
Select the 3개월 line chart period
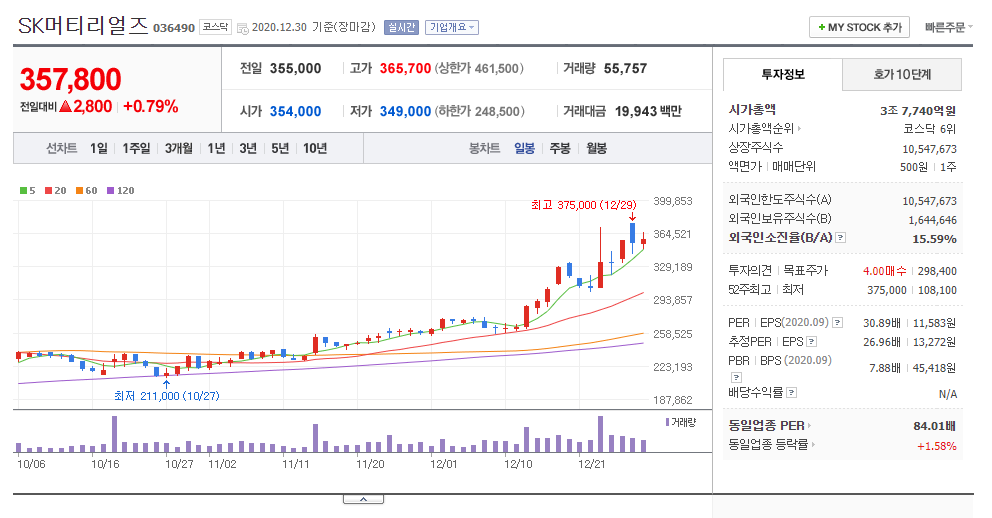[179, 148]
